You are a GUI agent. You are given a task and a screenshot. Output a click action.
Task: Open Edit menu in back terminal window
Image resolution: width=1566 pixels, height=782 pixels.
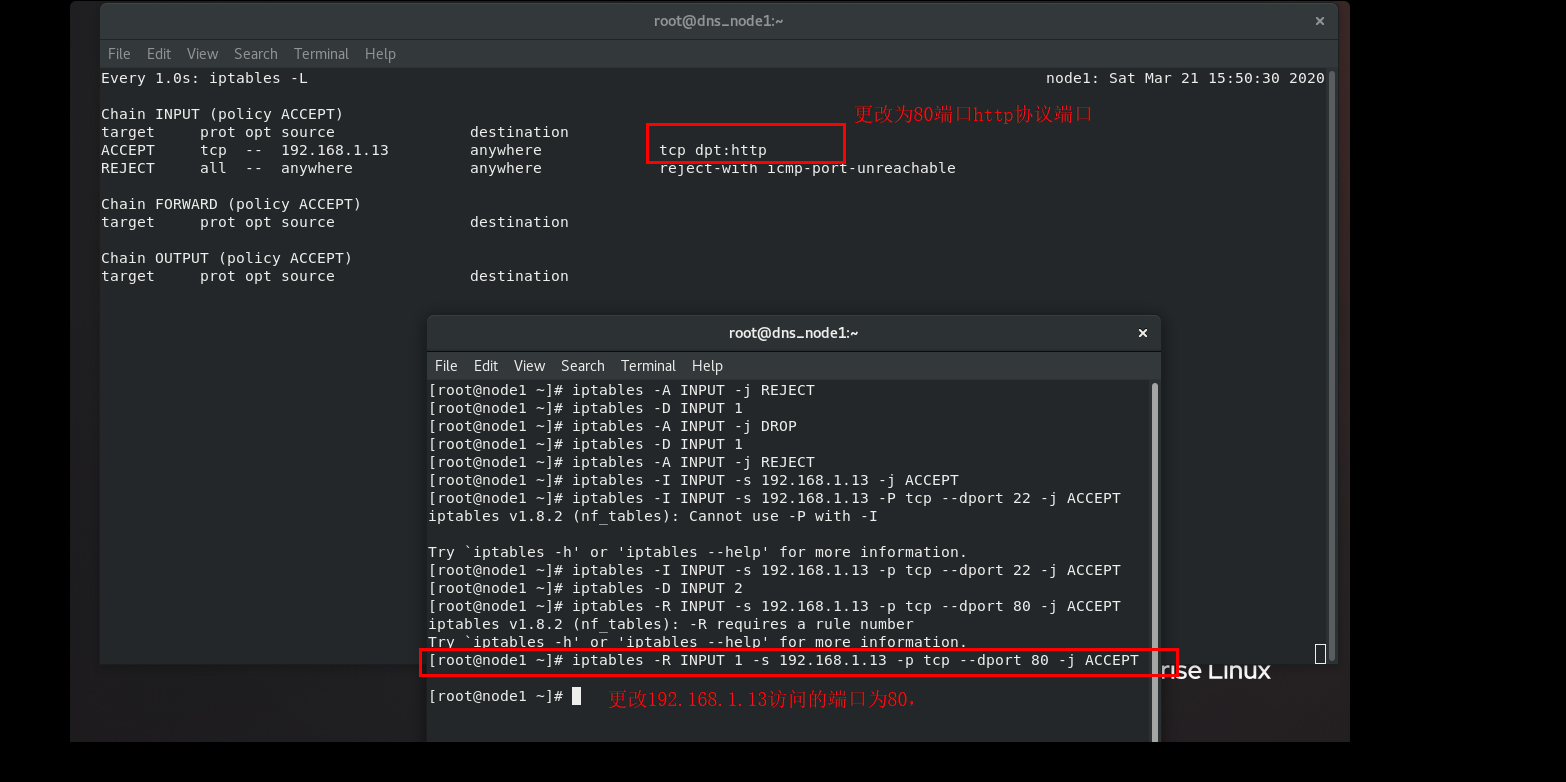(158, 54)
